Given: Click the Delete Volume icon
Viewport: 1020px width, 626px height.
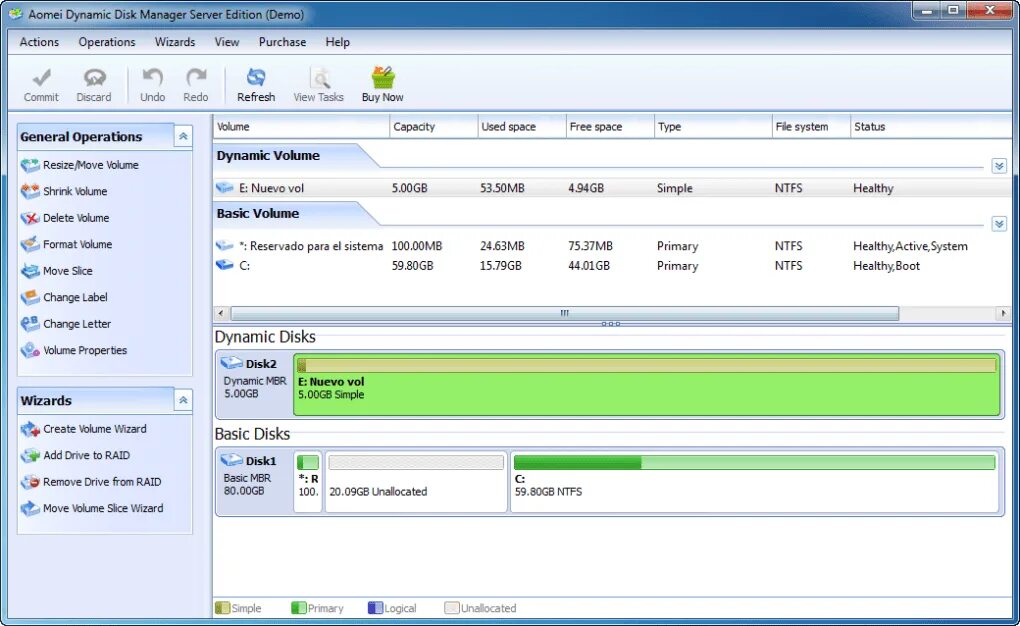Looking at the screenshot, I should click(x=30, y=218).
